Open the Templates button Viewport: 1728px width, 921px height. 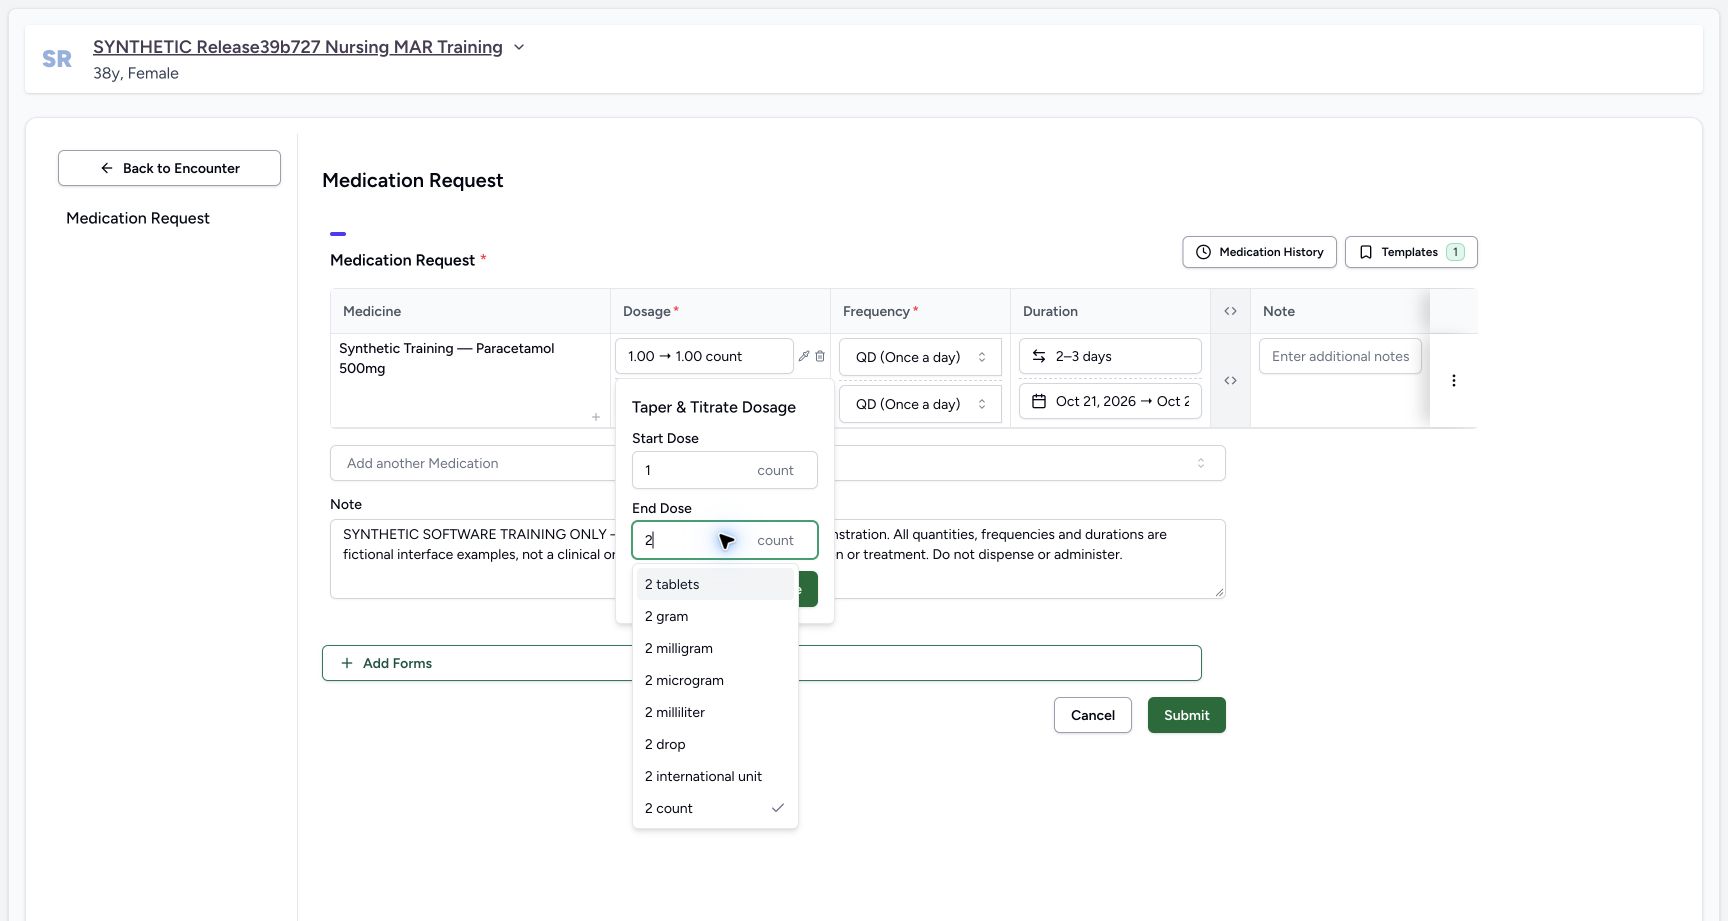(1411, 252)
